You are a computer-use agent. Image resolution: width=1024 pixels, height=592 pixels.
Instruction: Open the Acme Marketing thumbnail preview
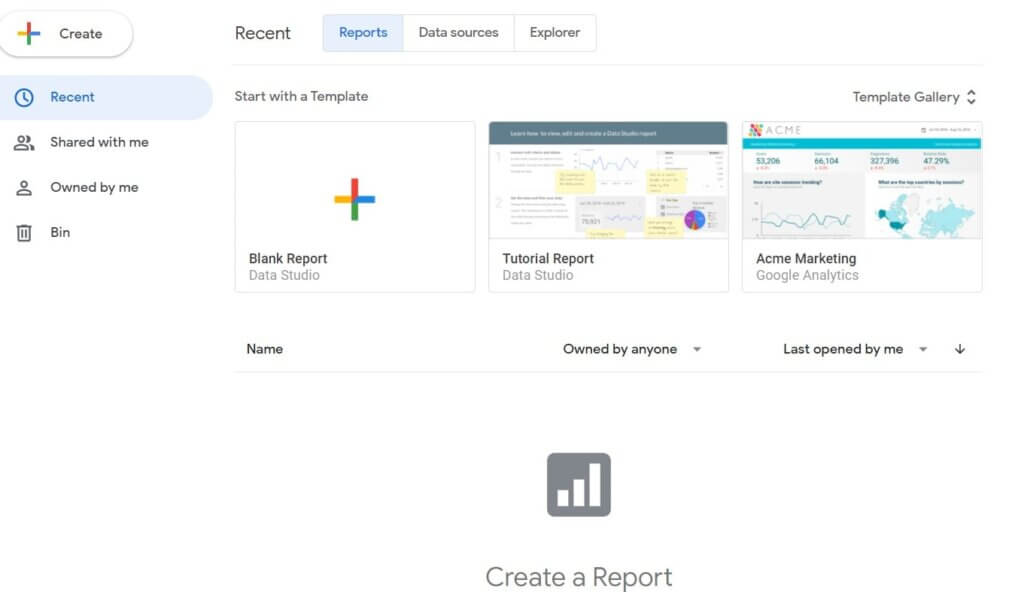pyautogui.click(x=862, y=180)
